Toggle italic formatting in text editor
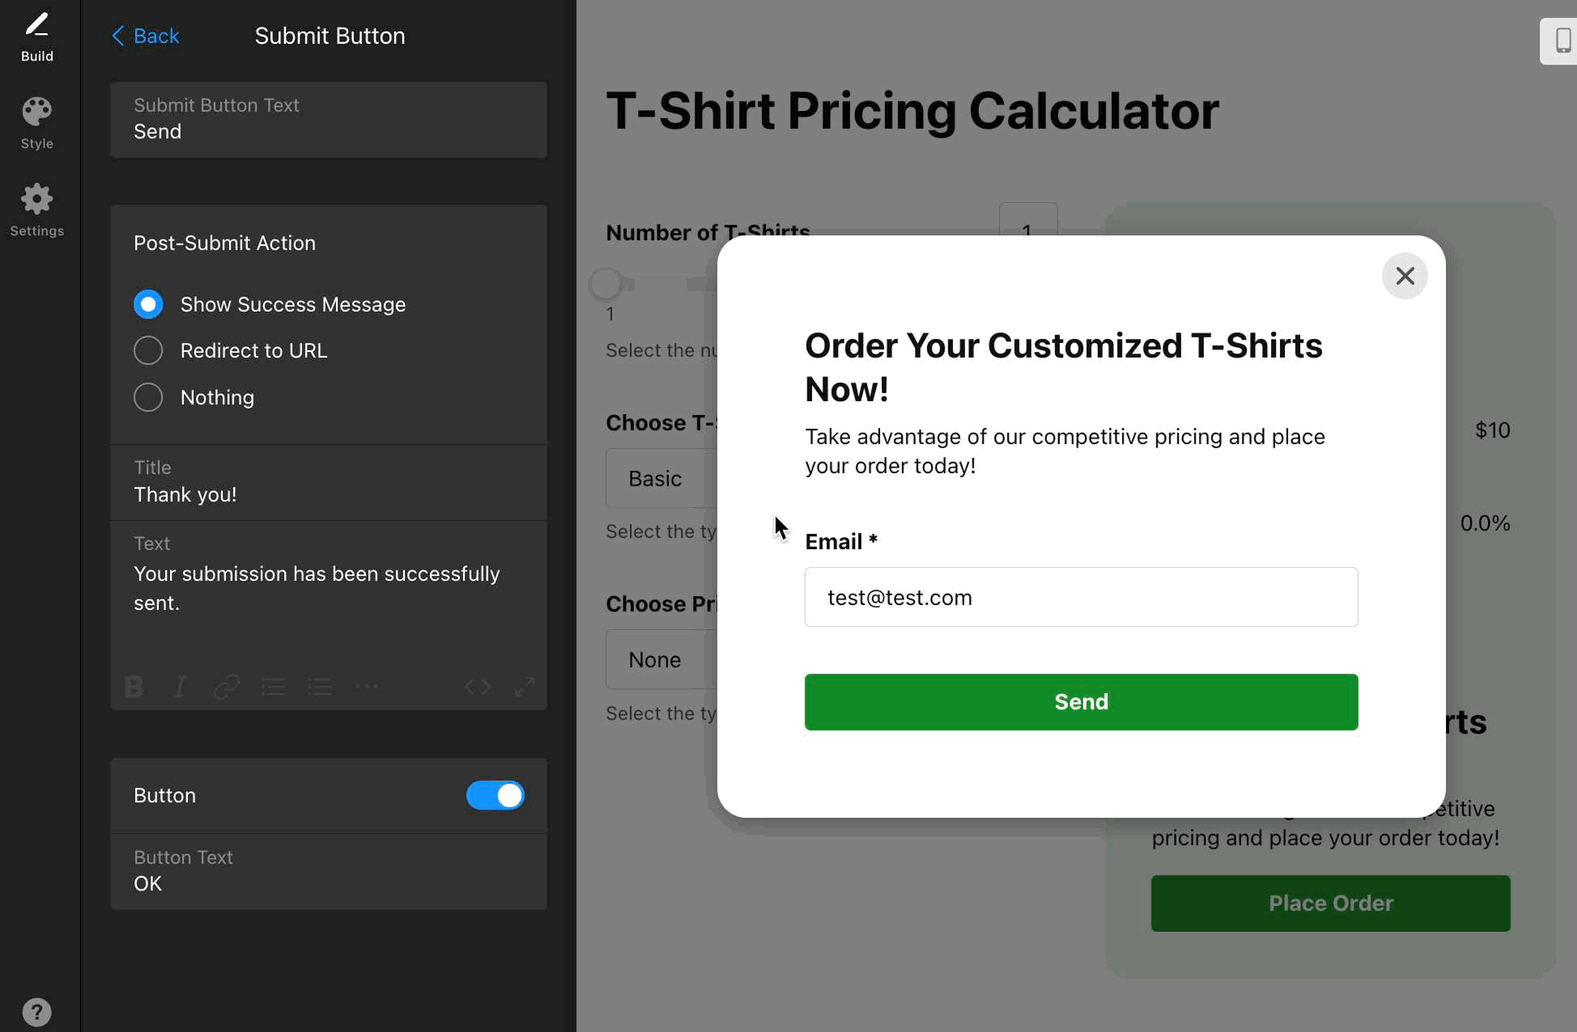The height and width of the screenshot is (1032, 1577). [180, 687]
